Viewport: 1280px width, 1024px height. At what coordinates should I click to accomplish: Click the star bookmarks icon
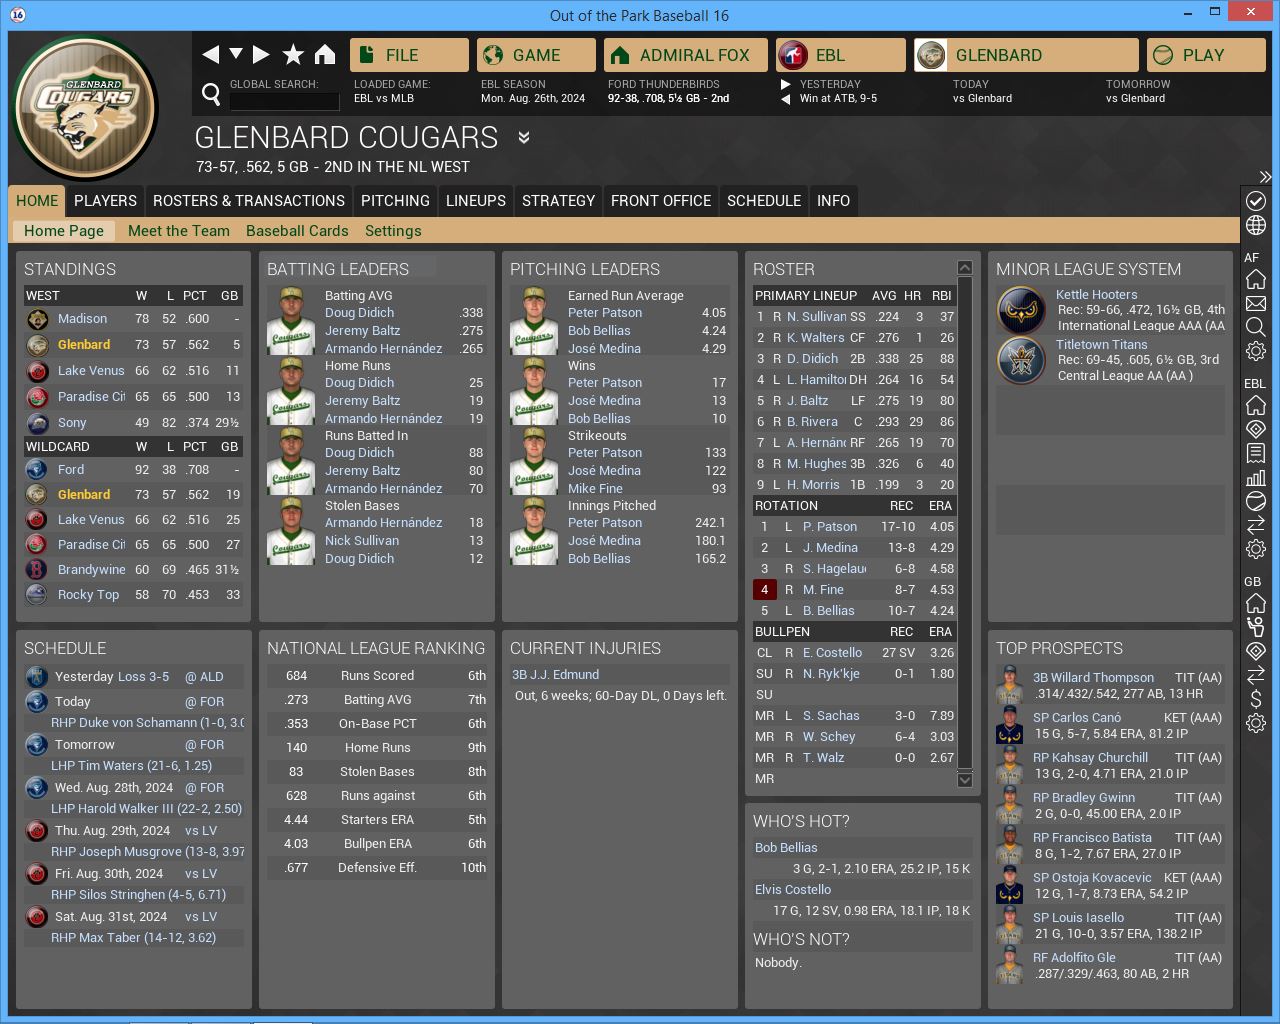293,55
